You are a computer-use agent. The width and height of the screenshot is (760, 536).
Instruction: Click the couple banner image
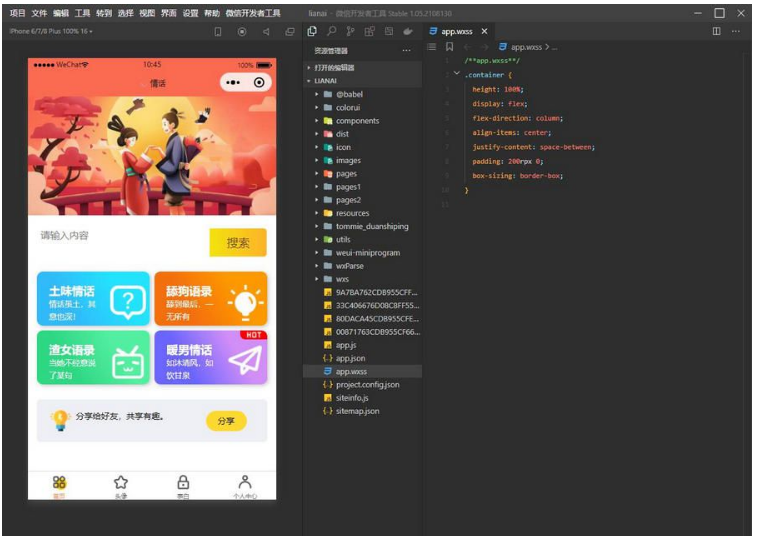click(x=152, y=155)
